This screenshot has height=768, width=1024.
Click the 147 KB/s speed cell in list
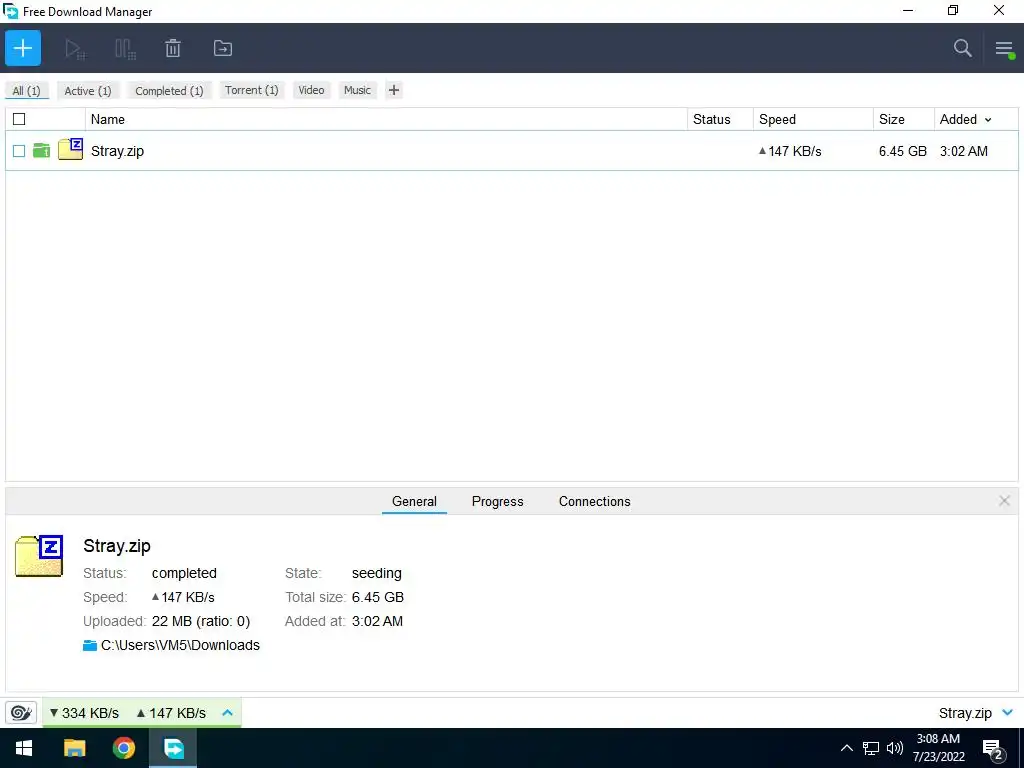(790, 151)
